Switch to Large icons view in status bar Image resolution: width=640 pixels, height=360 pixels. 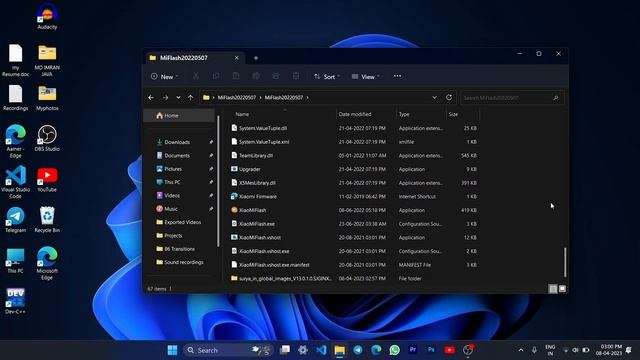[x=562, y=289]
